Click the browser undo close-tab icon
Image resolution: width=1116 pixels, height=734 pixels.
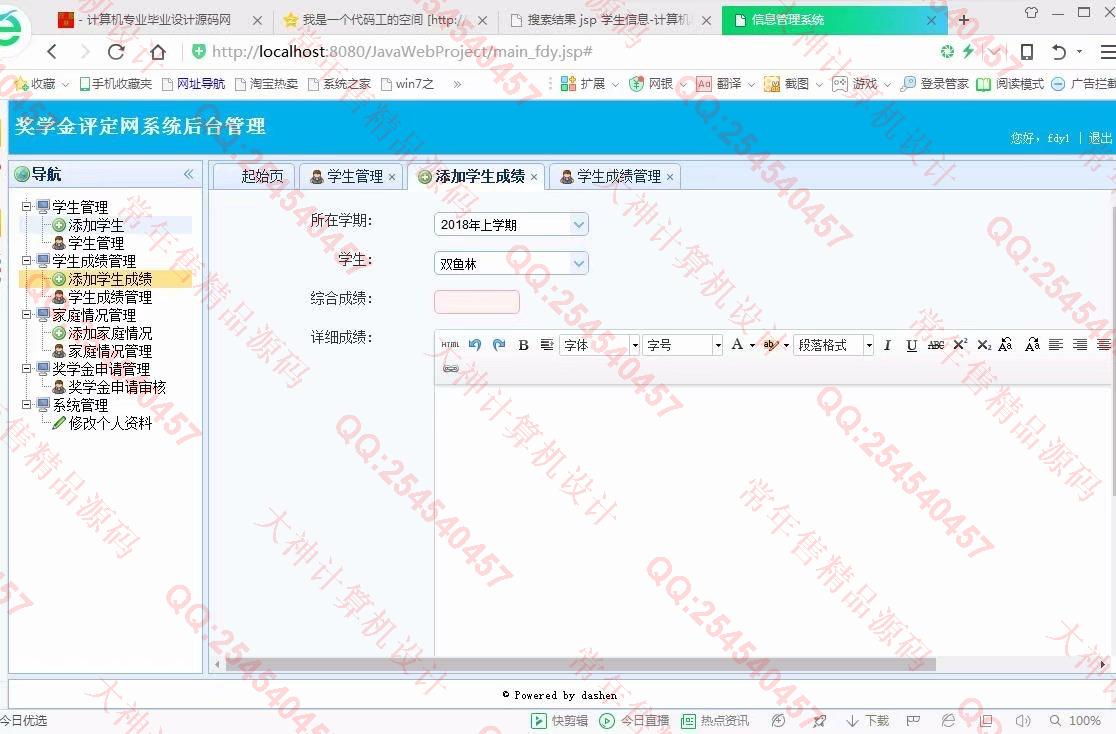point(1059,52)
